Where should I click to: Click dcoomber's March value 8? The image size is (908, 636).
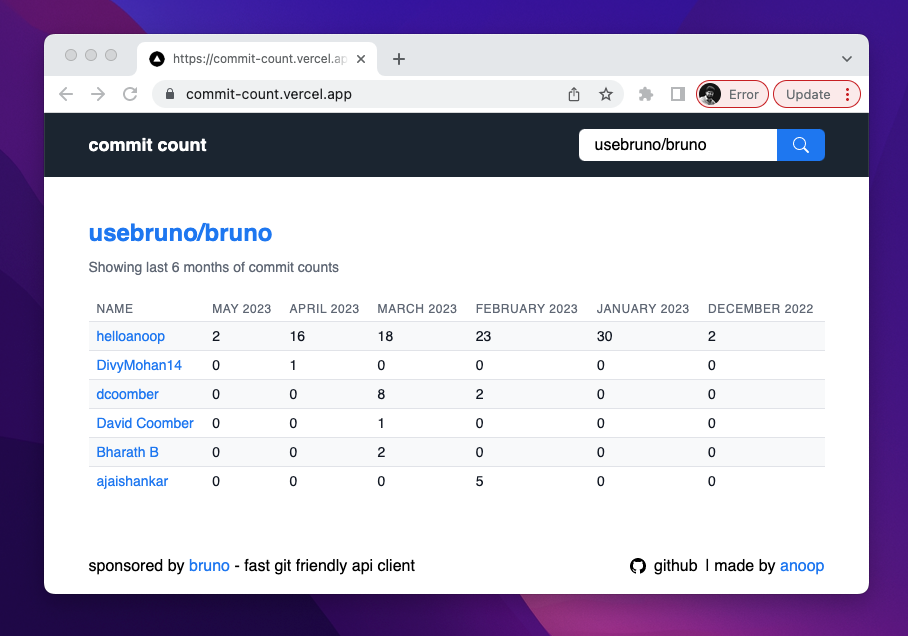(x=381, y=394)
